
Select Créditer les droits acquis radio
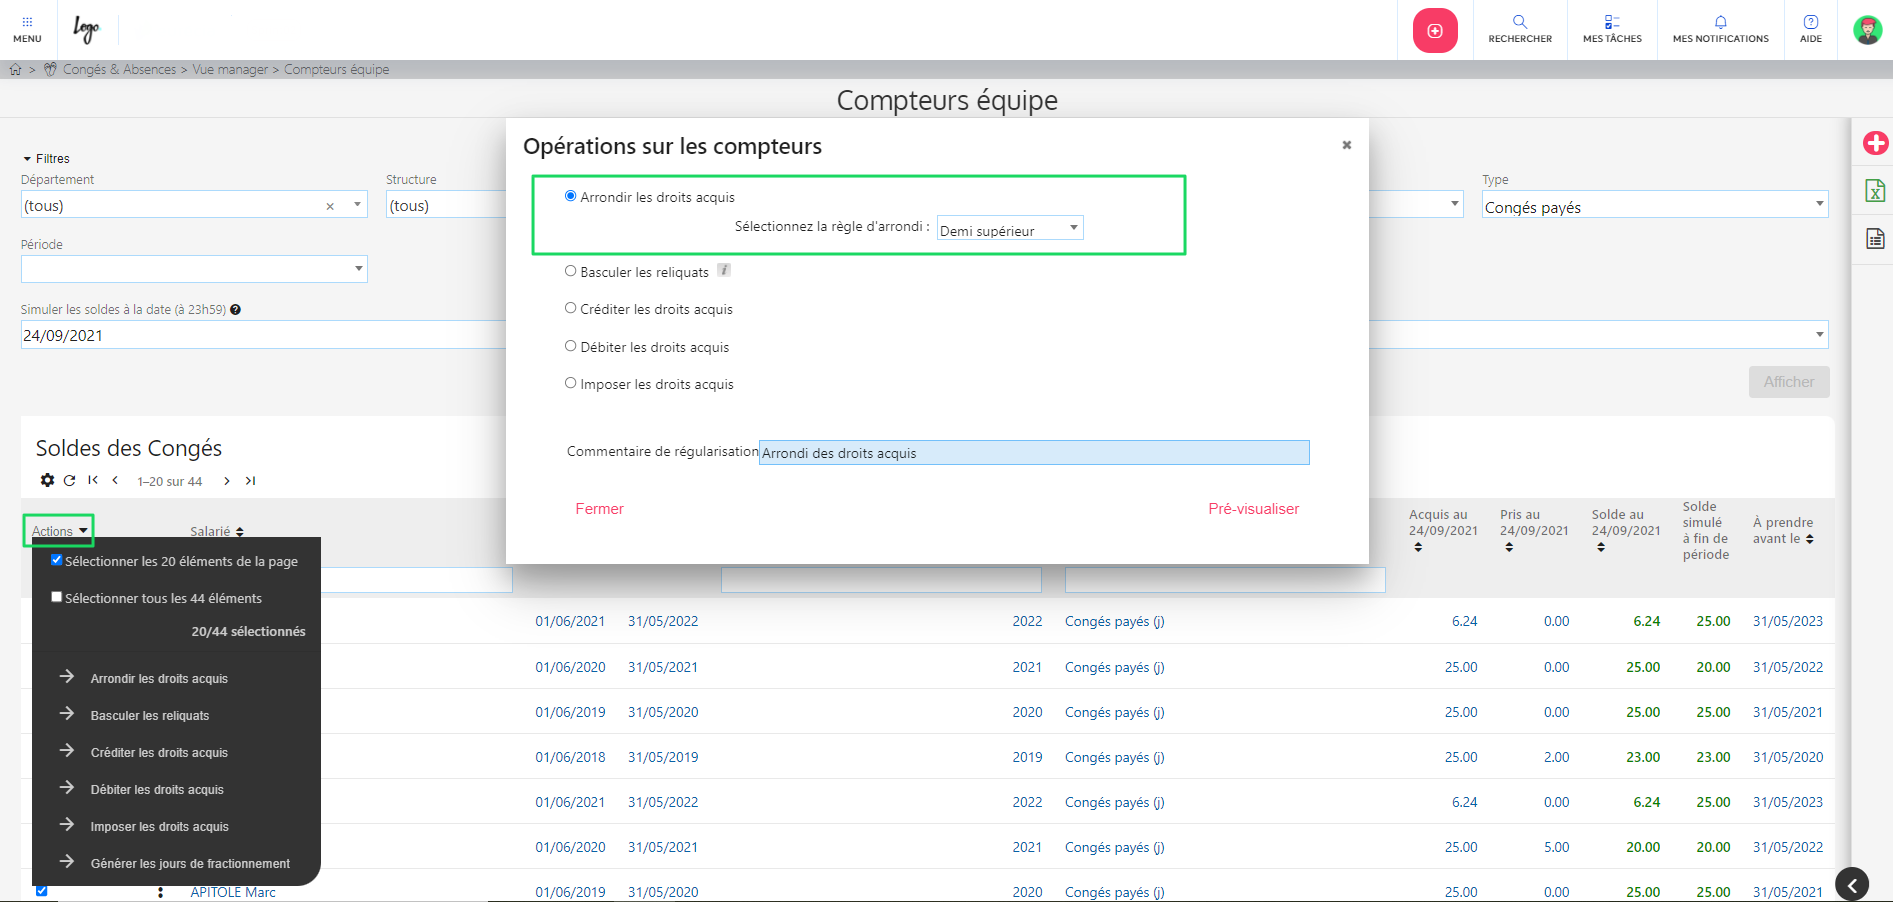[571, 308]
